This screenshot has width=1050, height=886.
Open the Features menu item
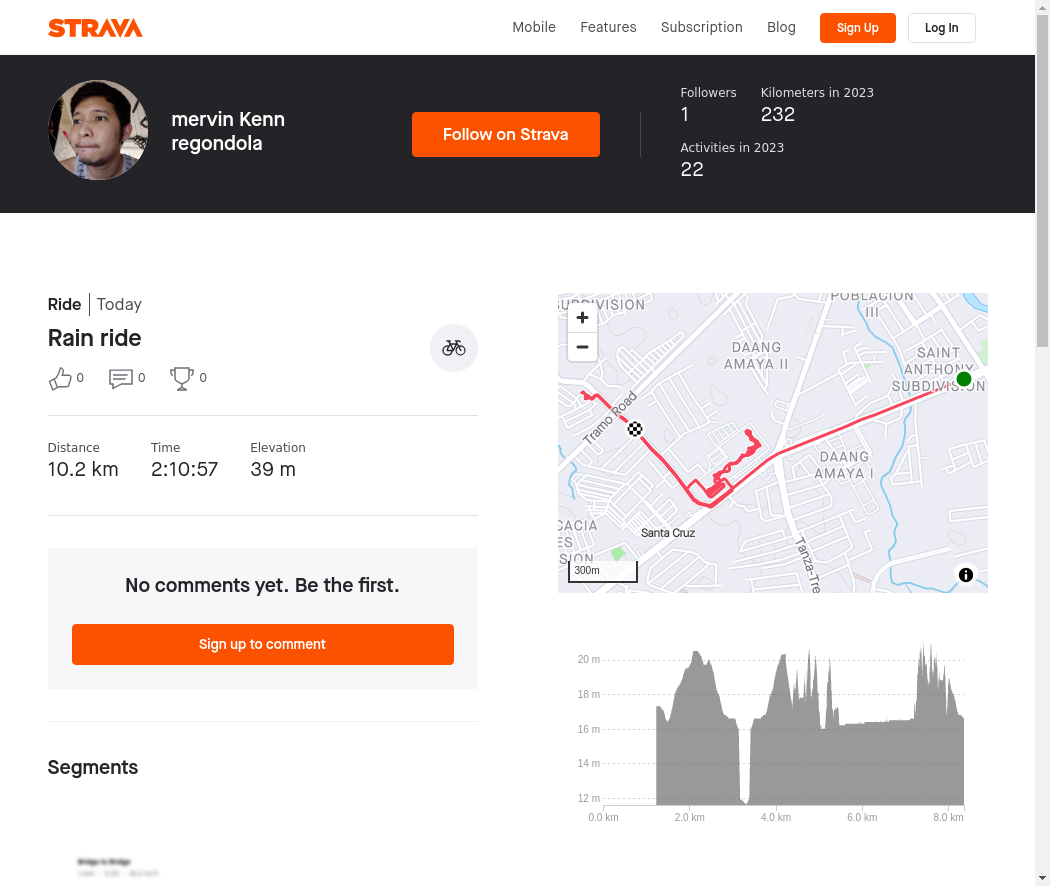(608, 28)
